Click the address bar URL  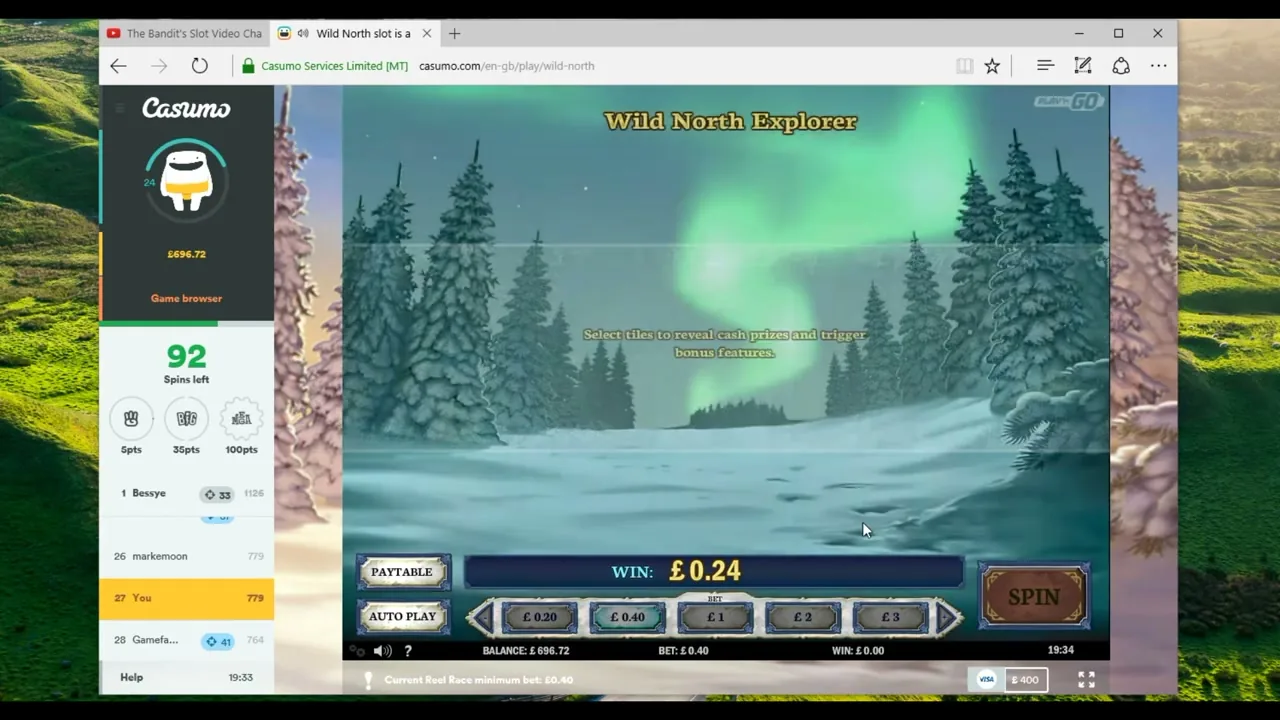tap(506, 66)
